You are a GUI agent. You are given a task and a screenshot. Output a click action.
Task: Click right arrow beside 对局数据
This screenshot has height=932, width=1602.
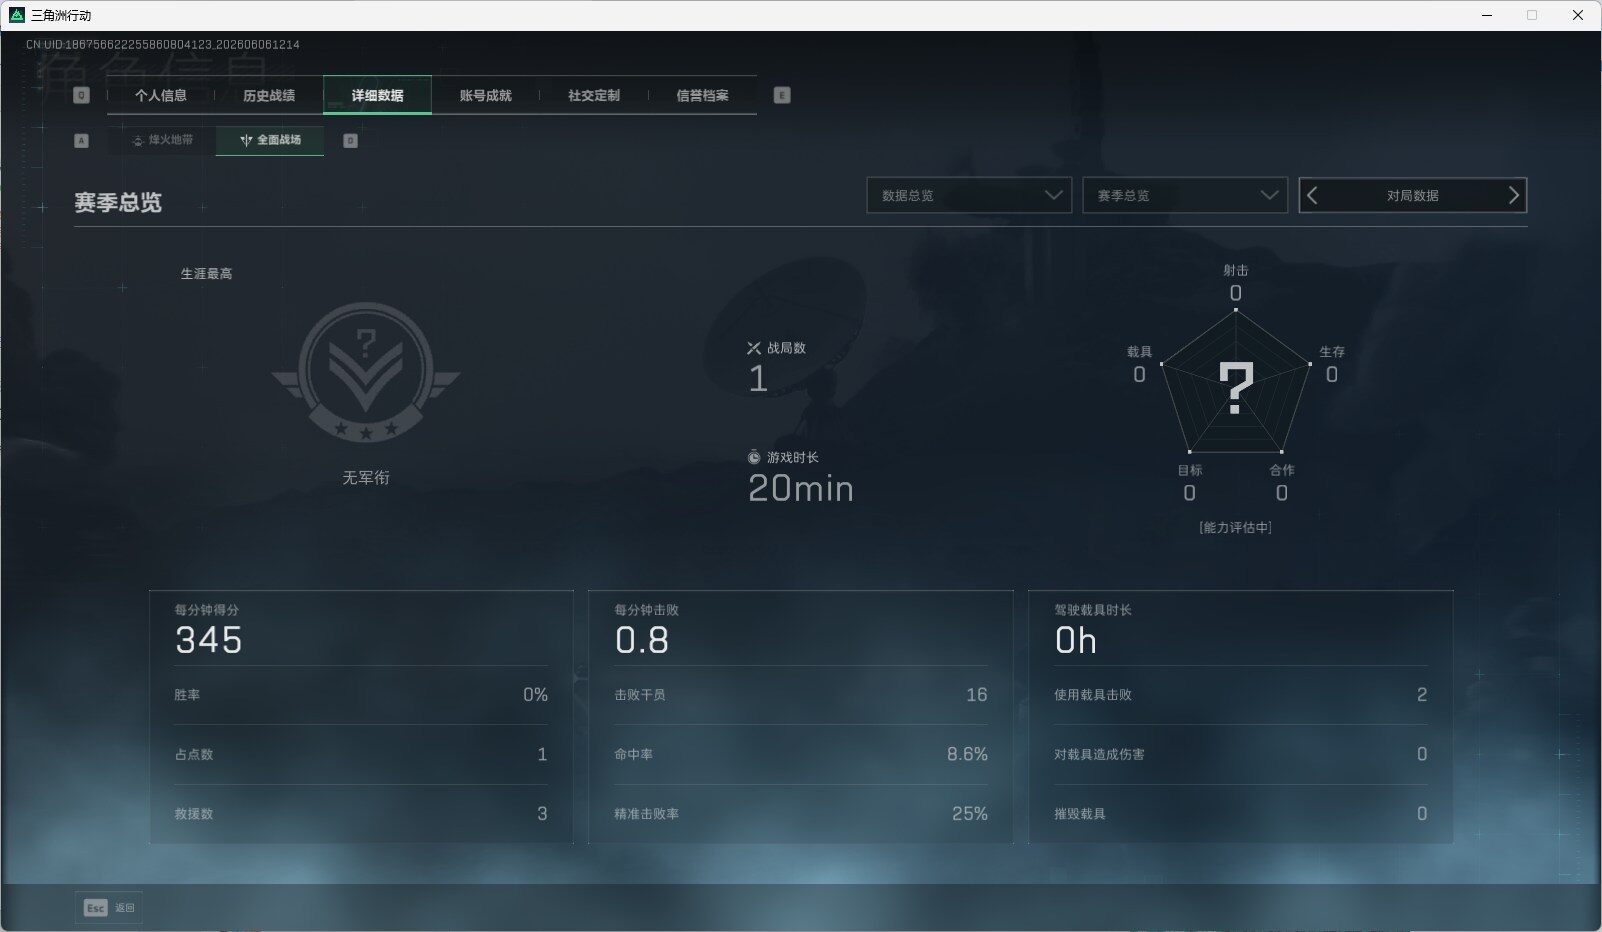[x=1513, y=195]
